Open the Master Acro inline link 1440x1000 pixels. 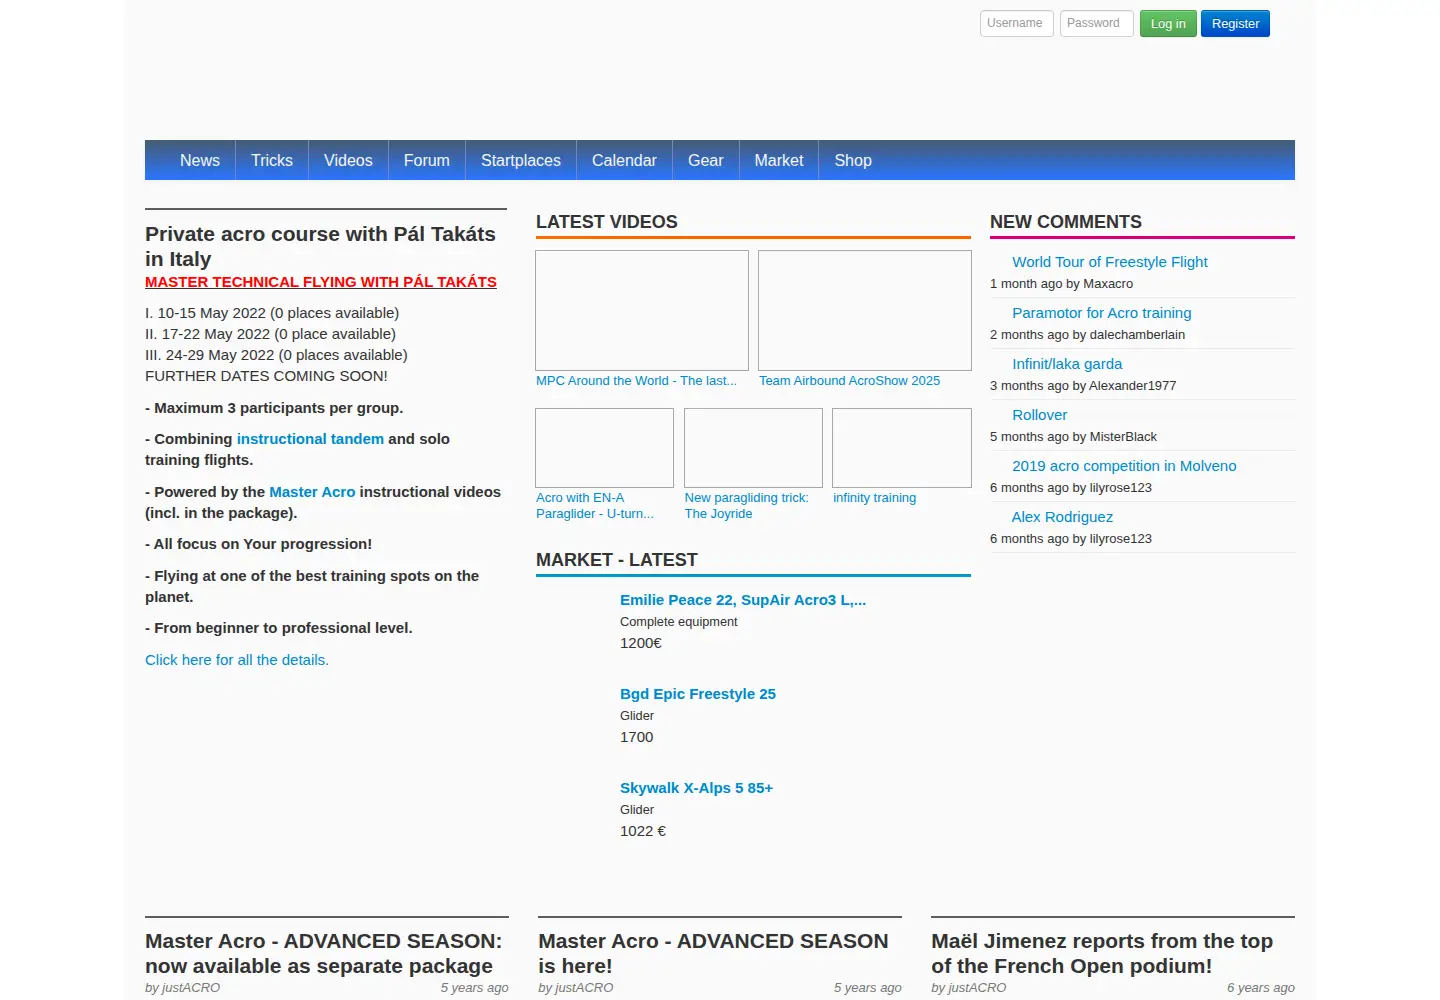click(312, 492)
